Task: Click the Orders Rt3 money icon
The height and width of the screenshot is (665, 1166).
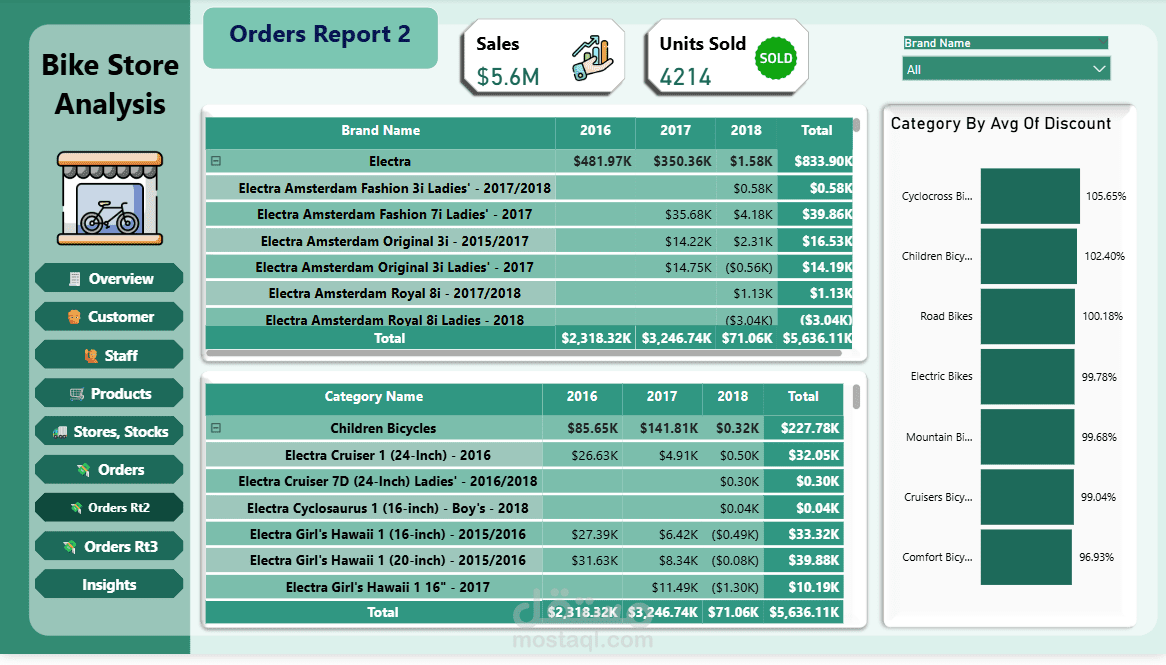Action: click(x=70, y=547)
